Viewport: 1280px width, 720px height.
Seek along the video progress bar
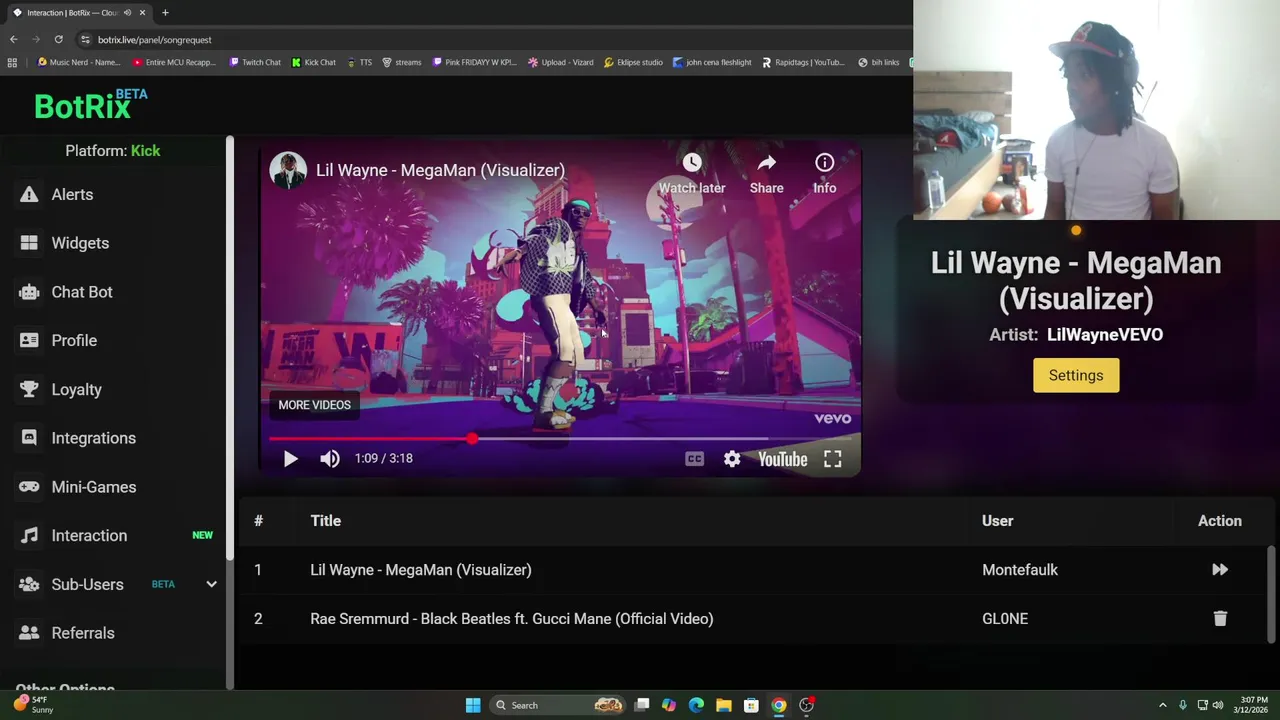point(560,438)
